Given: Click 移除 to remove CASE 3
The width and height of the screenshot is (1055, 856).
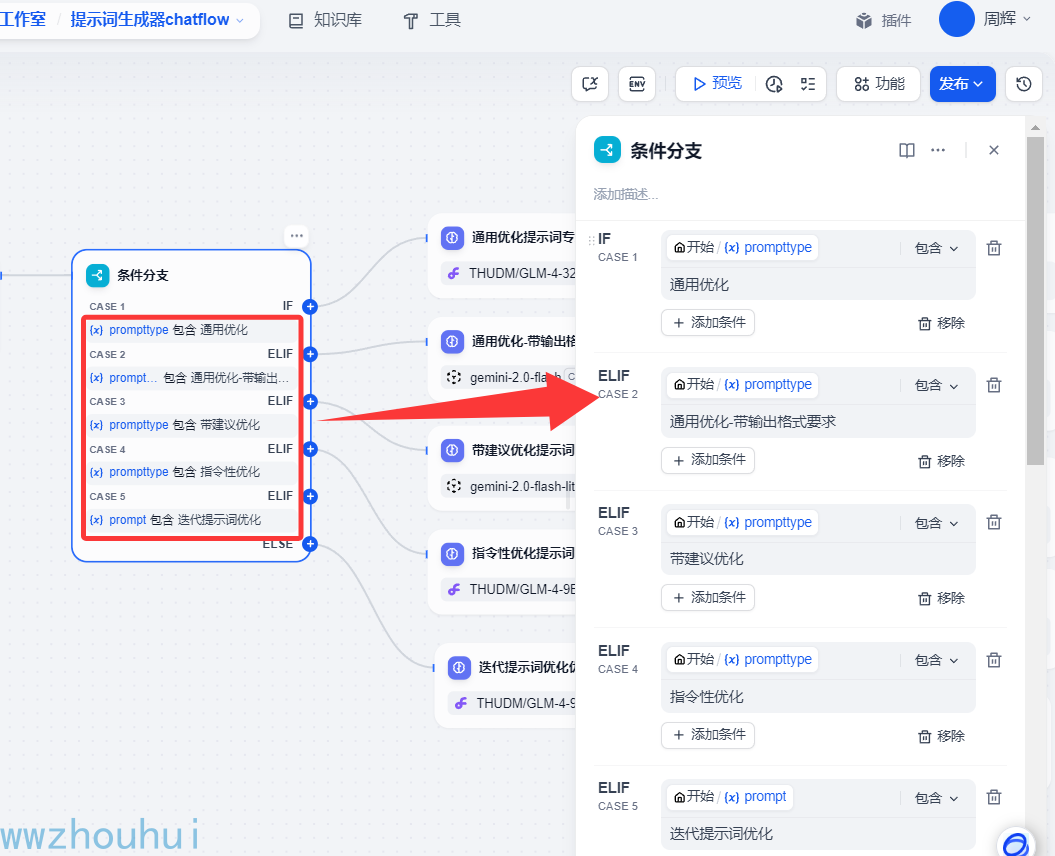Looking at the screenshot, I should (941, 598).
